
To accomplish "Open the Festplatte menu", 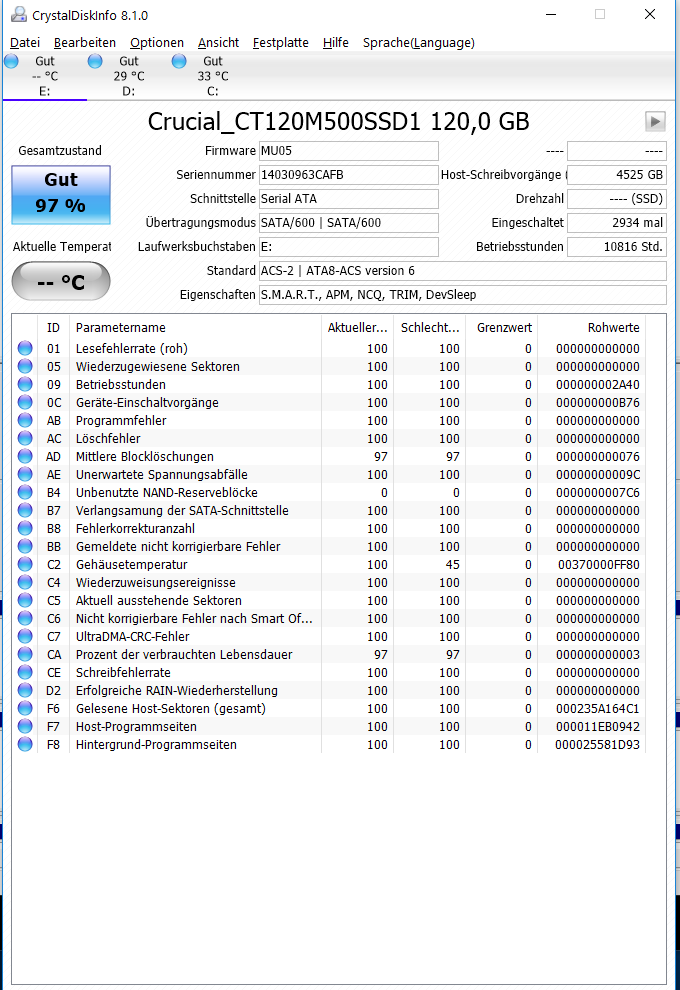I will (280, 42).
